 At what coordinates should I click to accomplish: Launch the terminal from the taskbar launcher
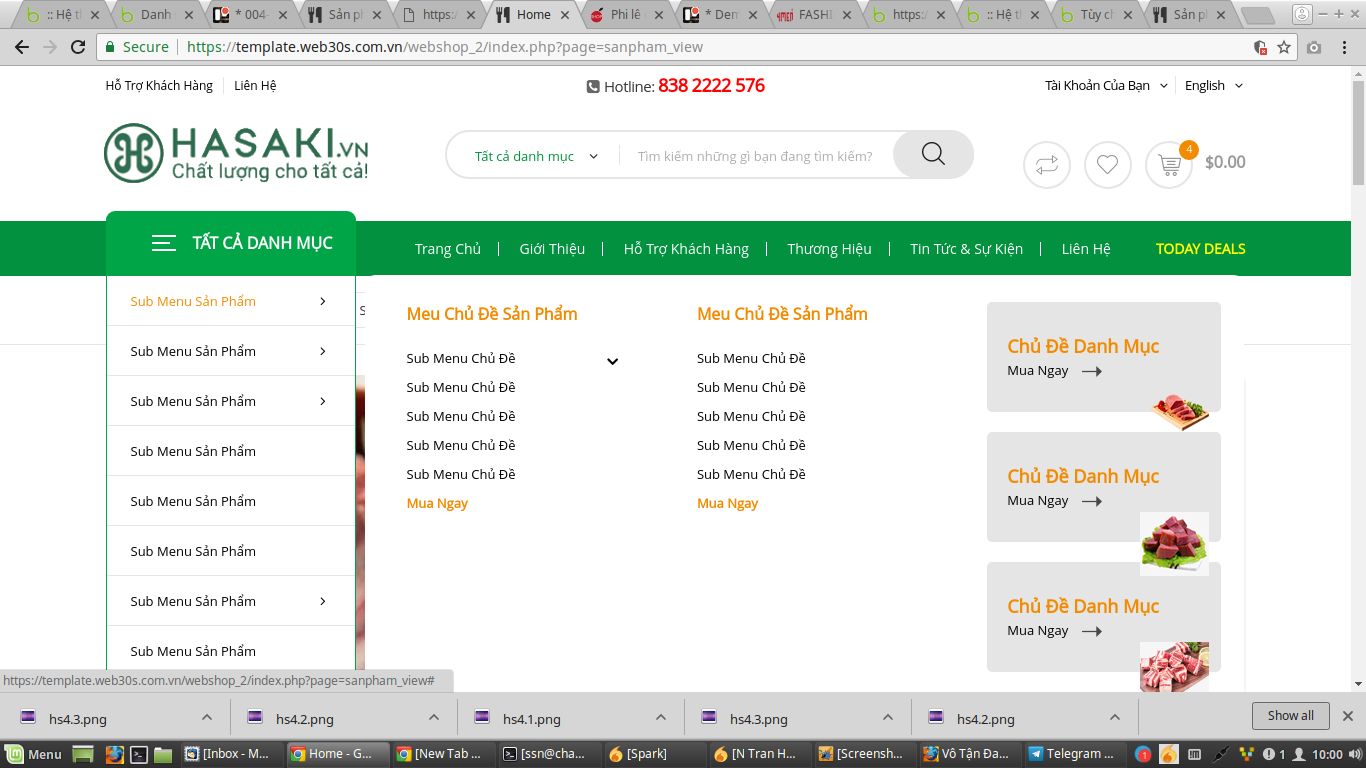pos(140,754)
